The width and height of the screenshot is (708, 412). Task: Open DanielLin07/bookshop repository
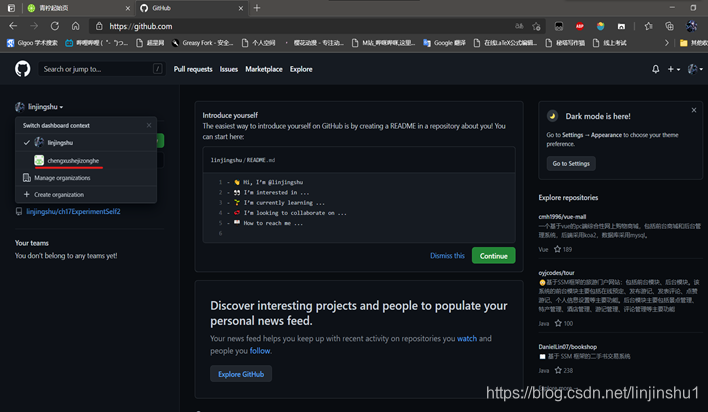click(568, 347)
